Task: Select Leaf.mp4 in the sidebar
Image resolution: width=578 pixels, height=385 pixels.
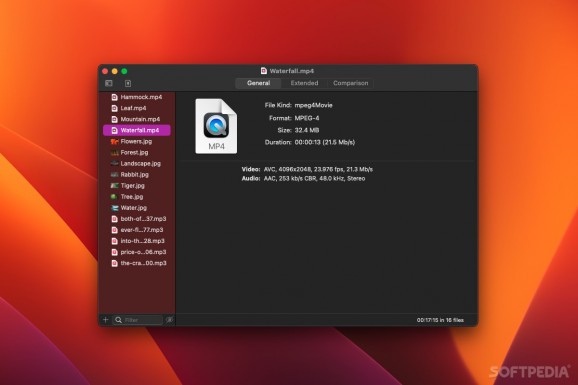Action: point(137,108)
